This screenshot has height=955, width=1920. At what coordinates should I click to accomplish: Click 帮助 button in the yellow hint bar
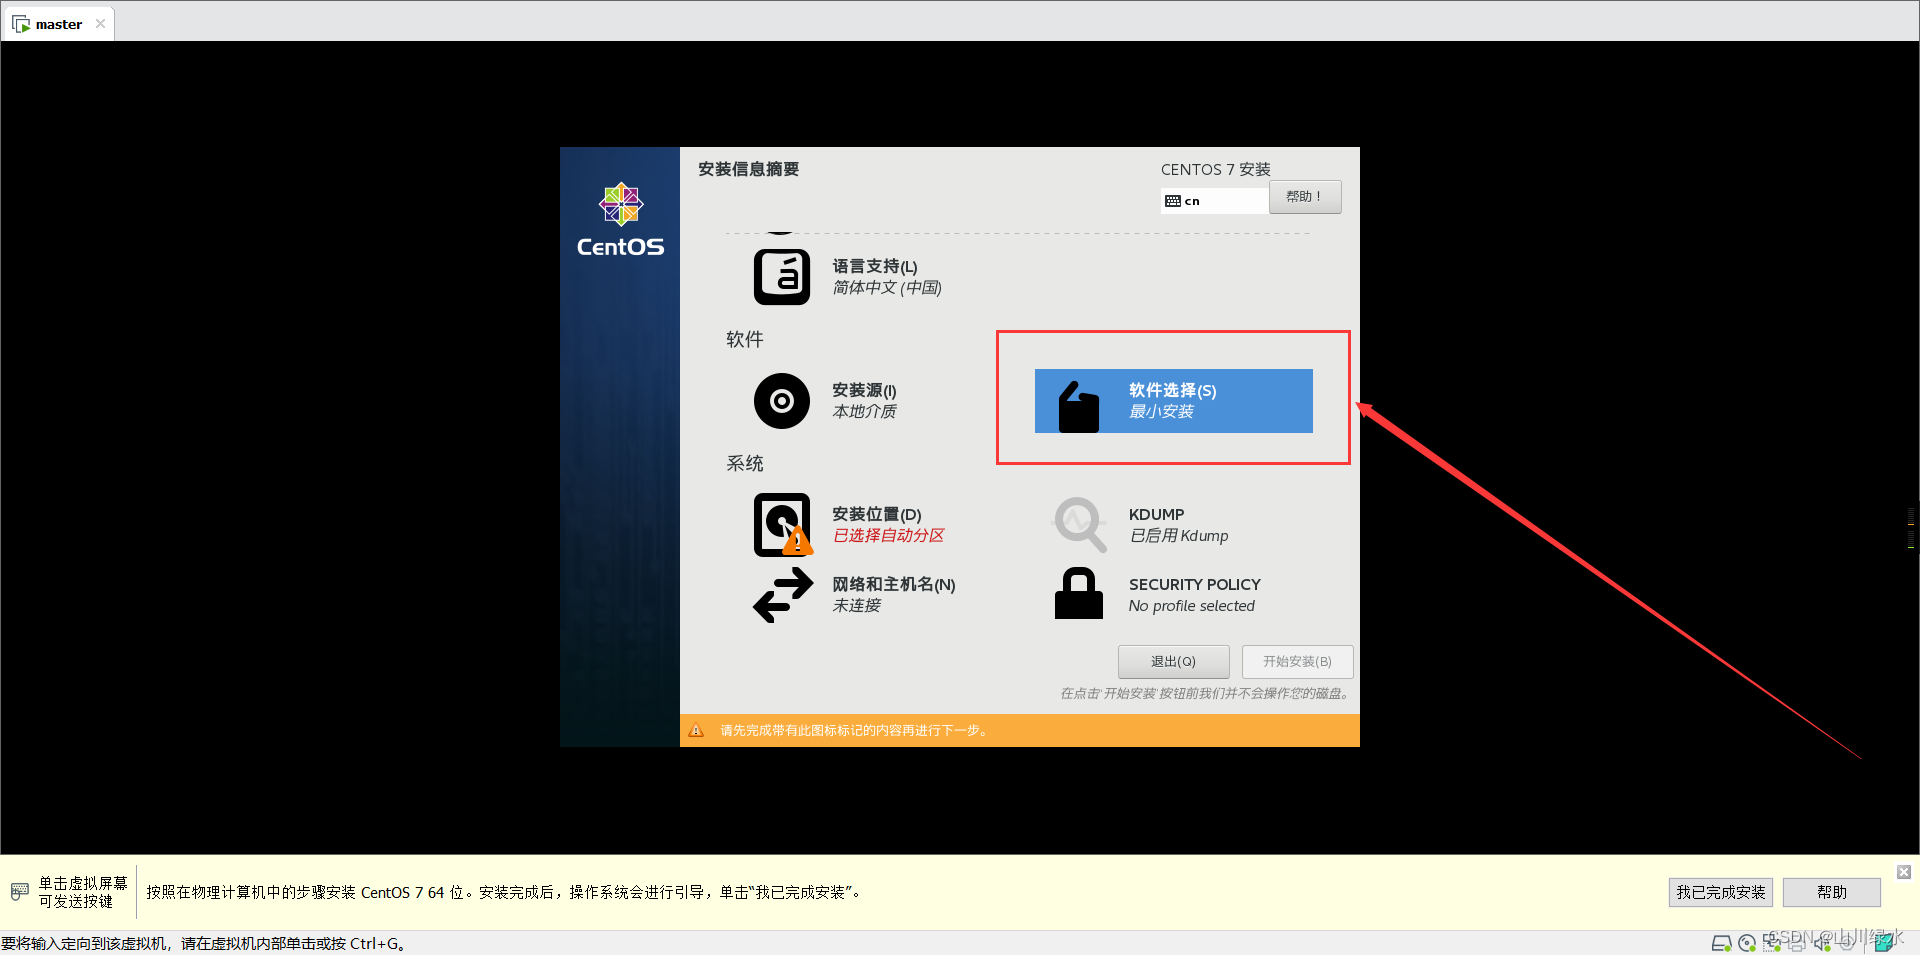[x=1832, y=892]
